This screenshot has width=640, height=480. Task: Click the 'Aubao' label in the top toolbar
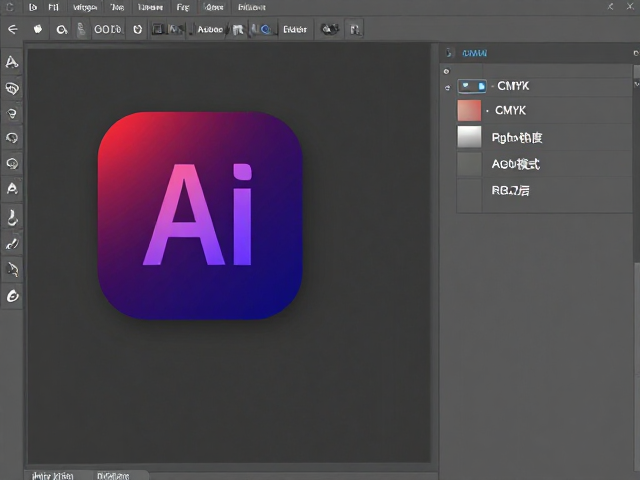(210, 29)
